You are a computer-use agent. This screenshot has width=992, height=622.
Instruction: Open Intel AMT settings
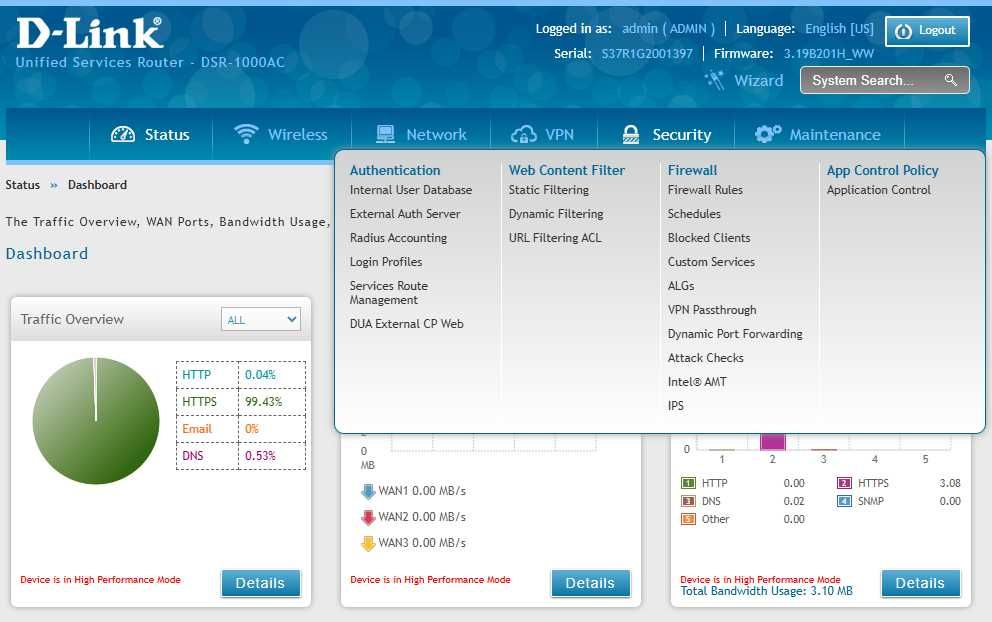click(x=697, y=382)
